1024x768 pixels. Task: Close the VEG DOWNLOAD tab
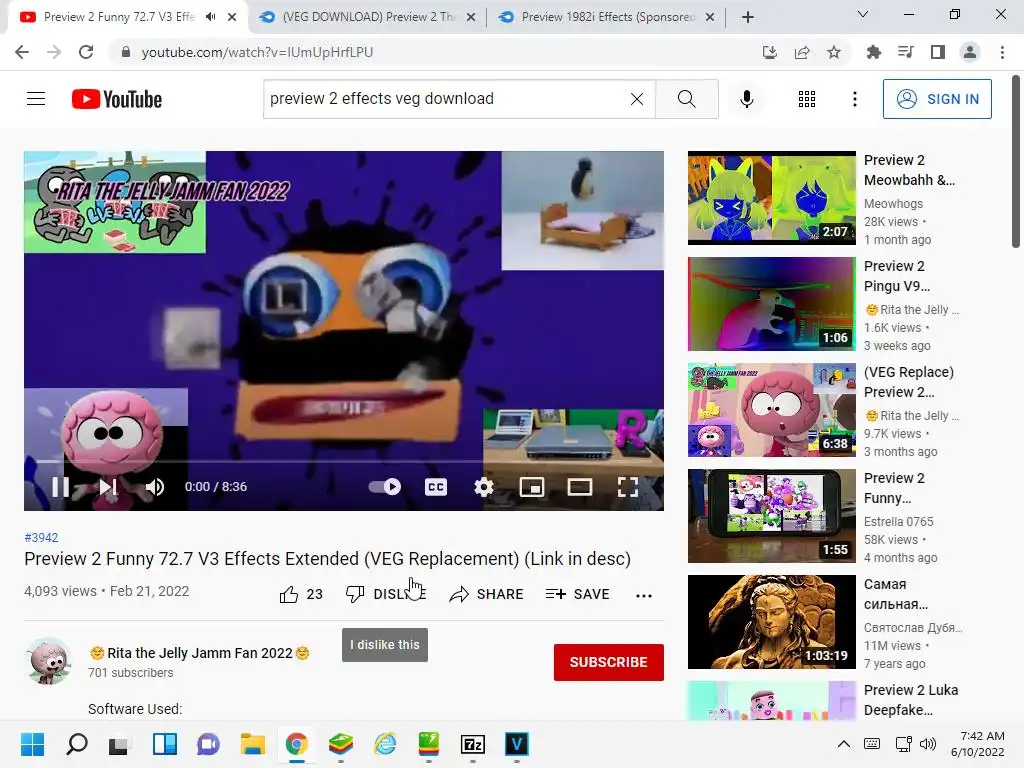(x=471, y=18)
